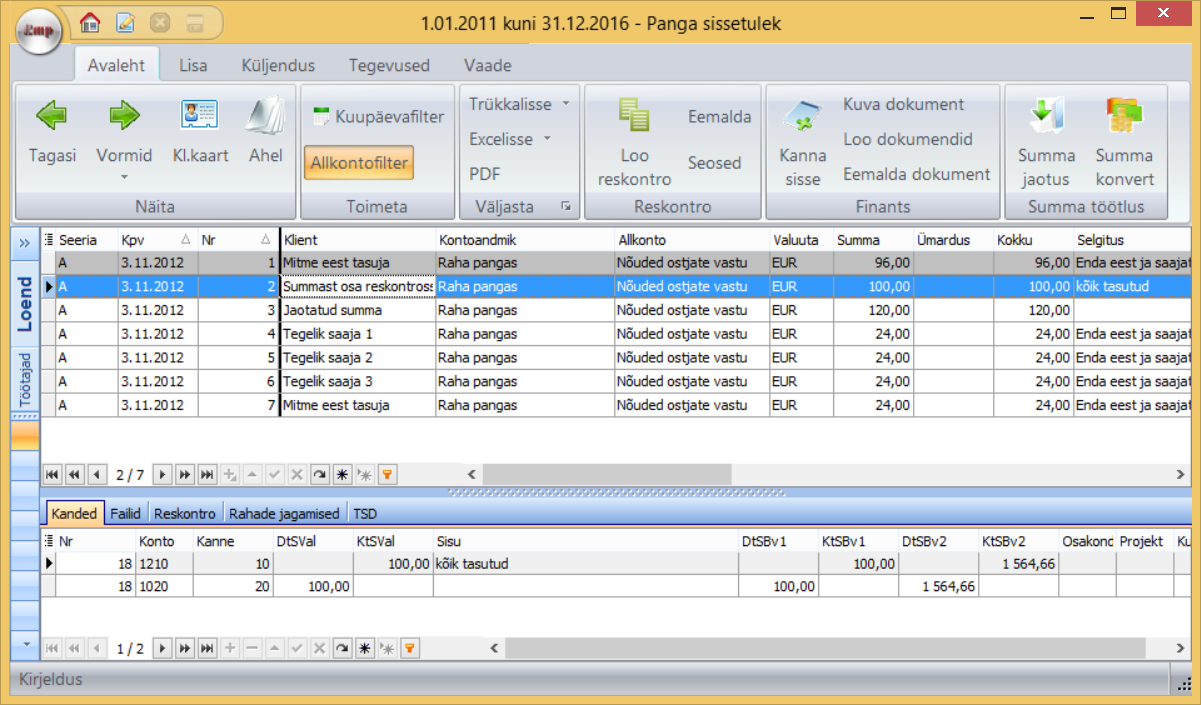Click the Tagasi green back arrow
1201x705 pixels.
[52, 117]
